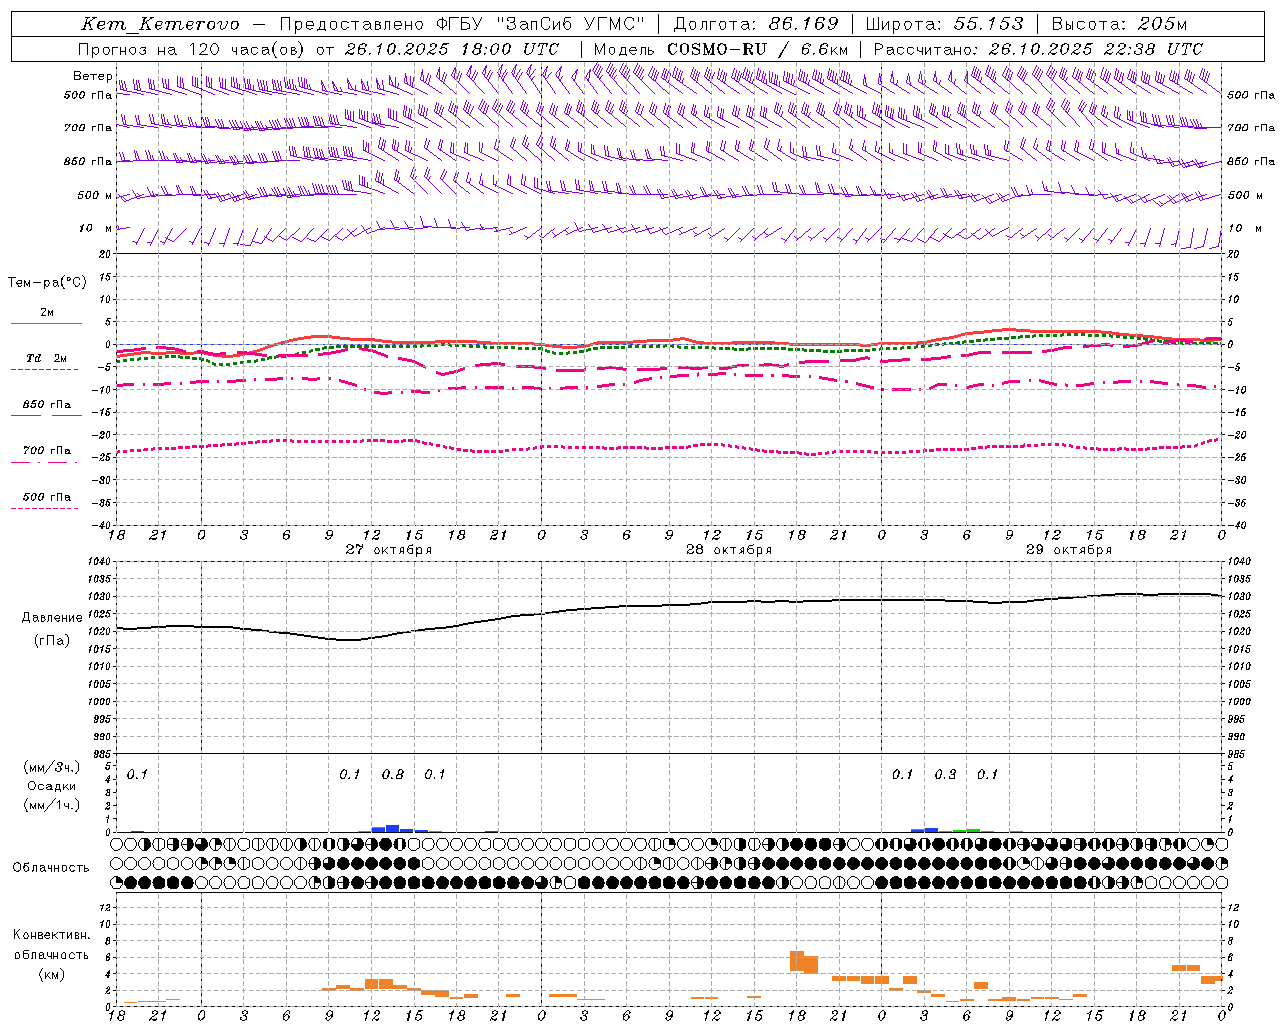
Task: Click the Осадки precipitation label
Action: 52,786
